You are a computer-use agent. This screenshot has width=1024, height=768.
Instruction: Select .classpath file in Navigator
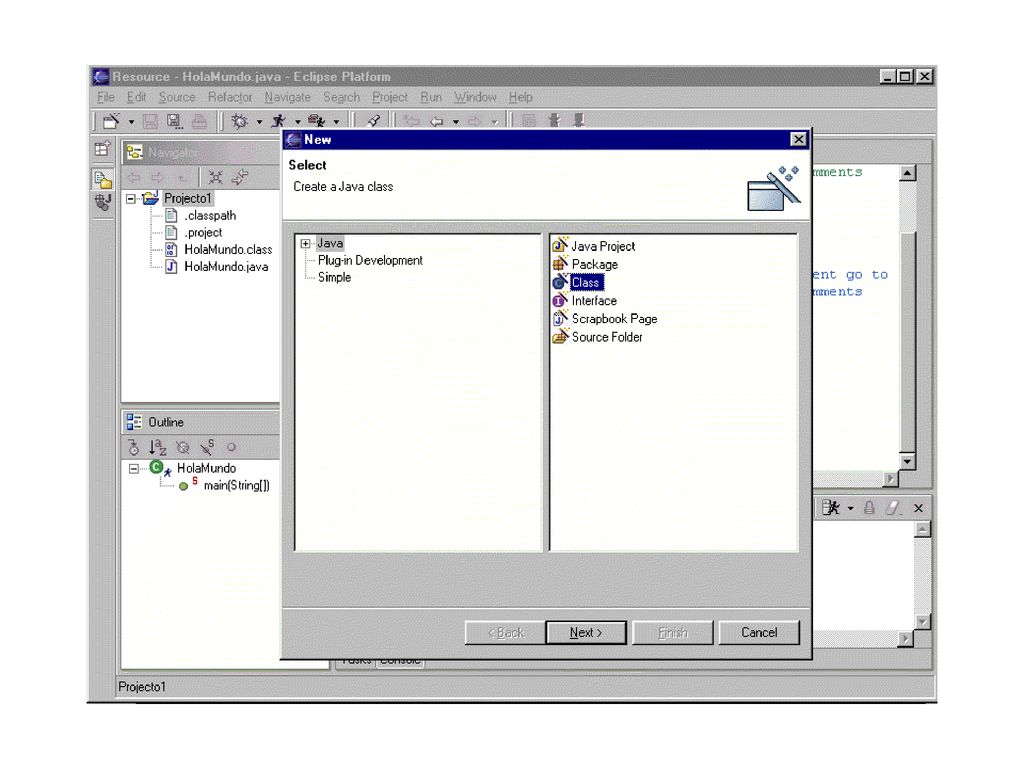click(x=210, y=216)
